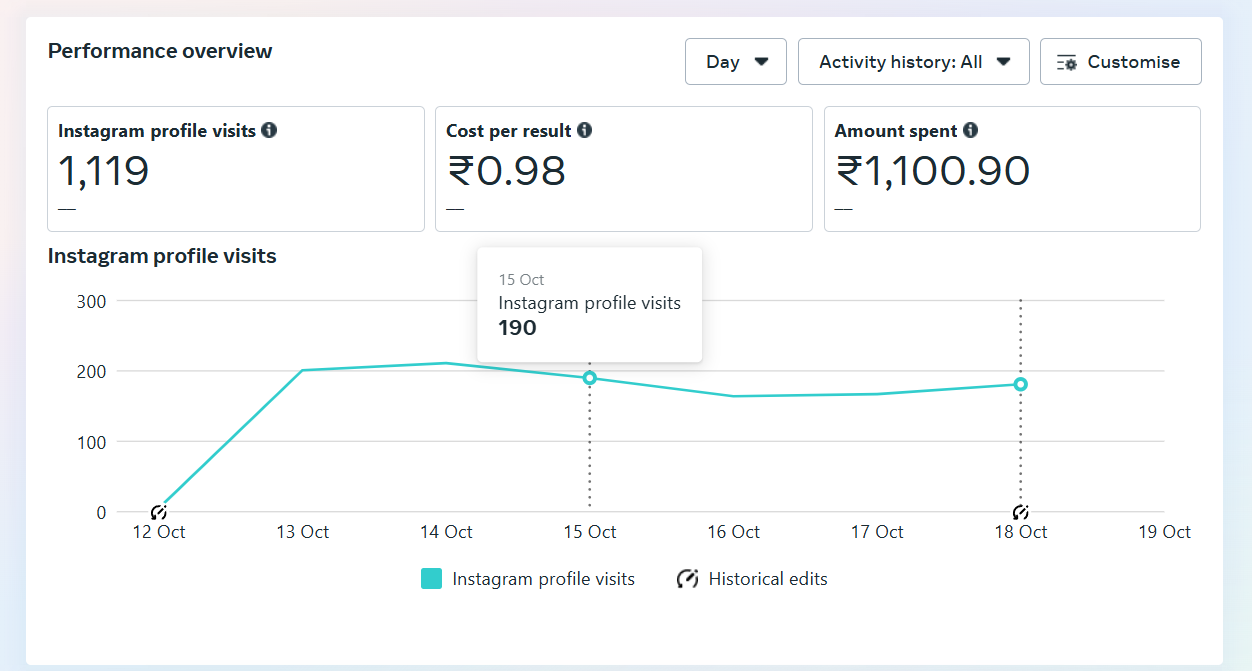Select the Amount spent metric card

1012,169
